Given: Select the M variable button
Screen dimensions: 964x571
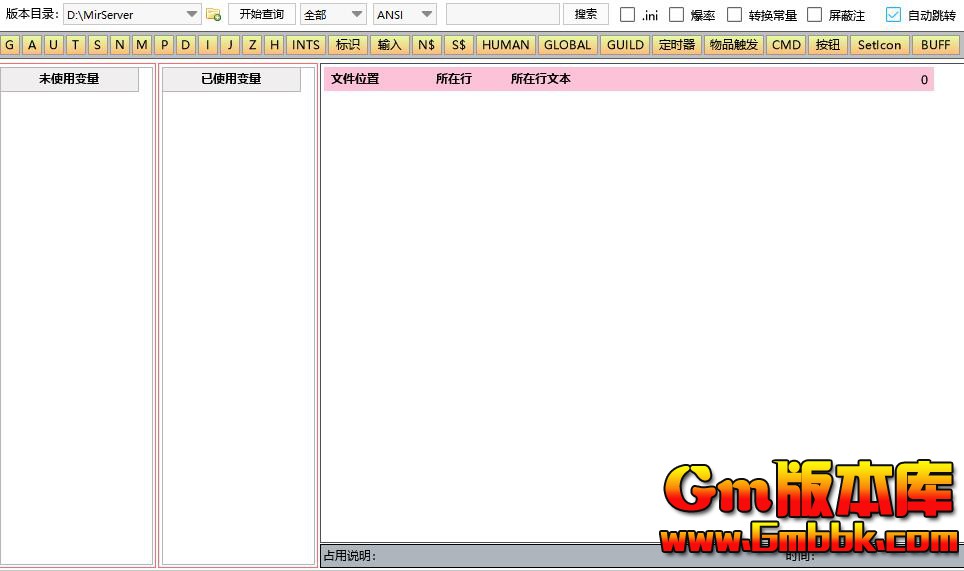Looking at the screenshot, I should click(x=141, y=45).
